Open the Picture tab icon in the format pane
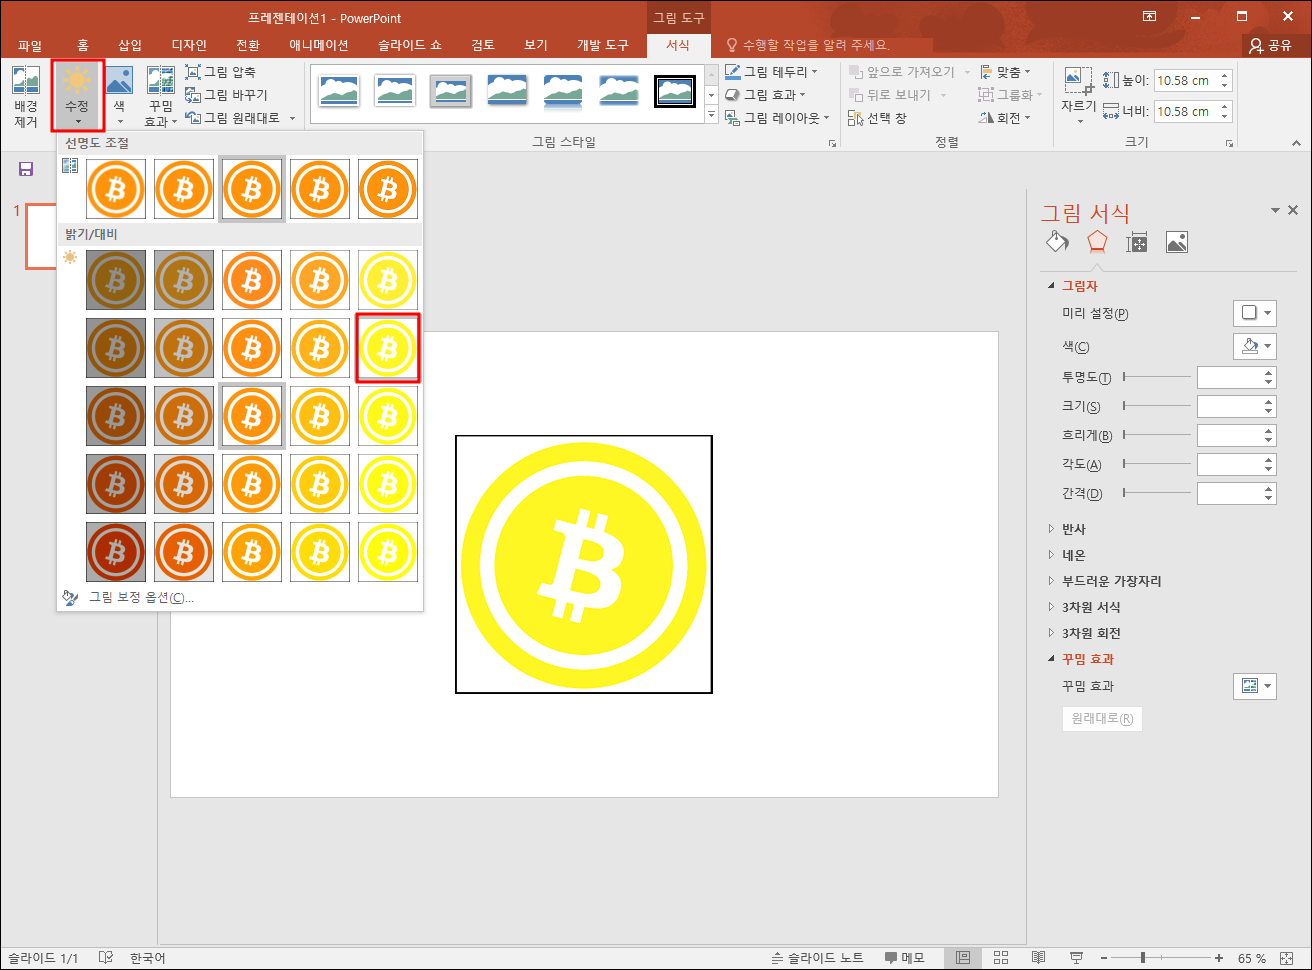The image size is (1312, 970). point(1177,241)
